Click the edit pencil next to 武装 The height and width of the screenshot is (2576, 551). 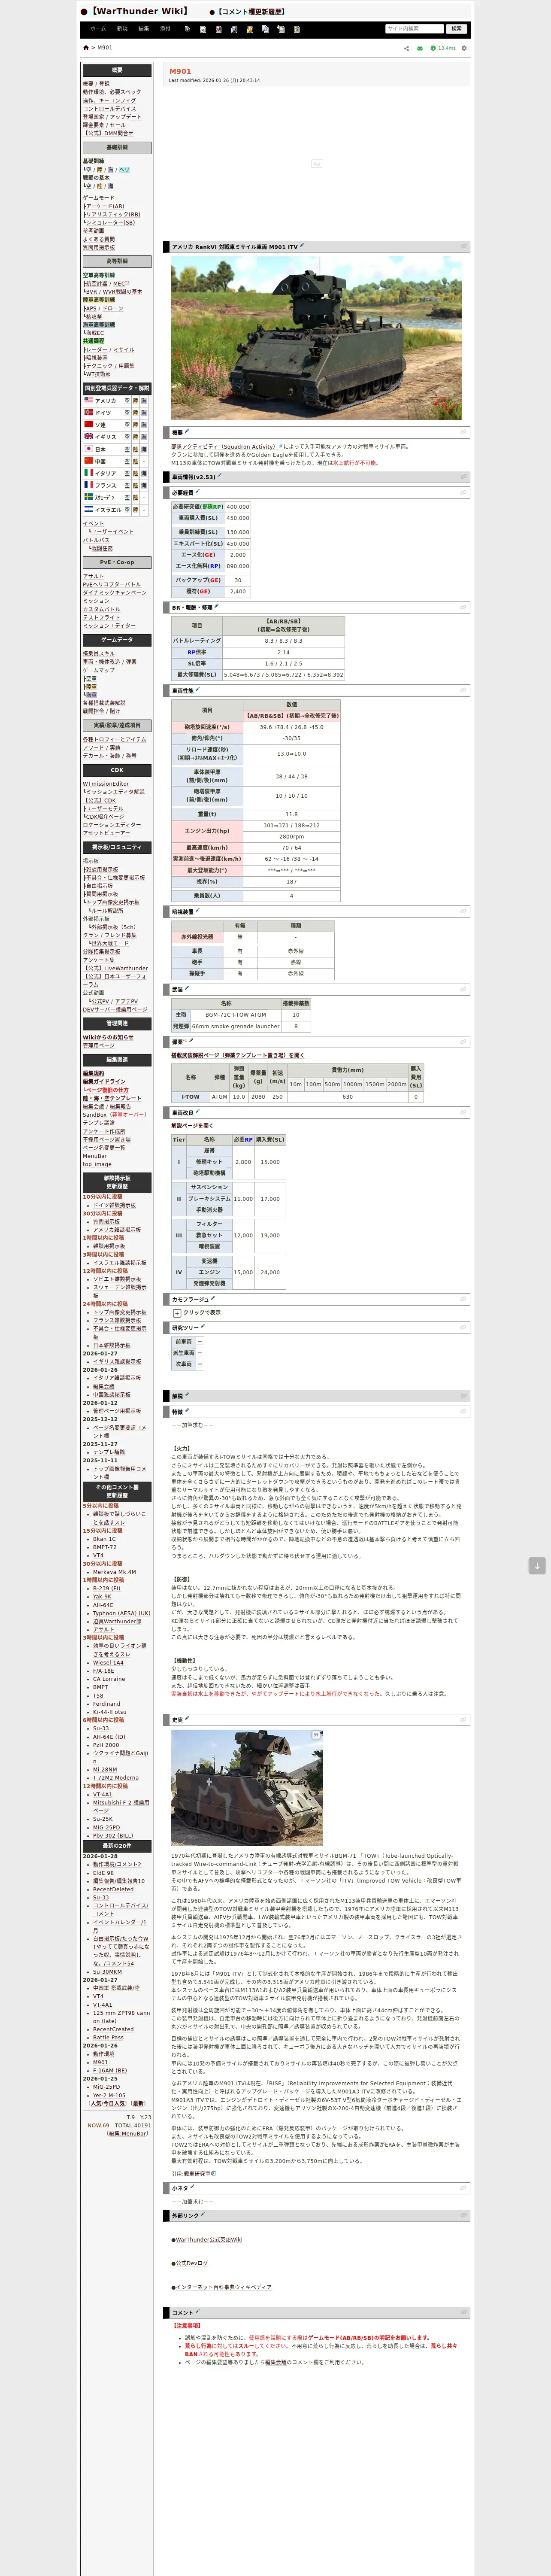point(187,988)
